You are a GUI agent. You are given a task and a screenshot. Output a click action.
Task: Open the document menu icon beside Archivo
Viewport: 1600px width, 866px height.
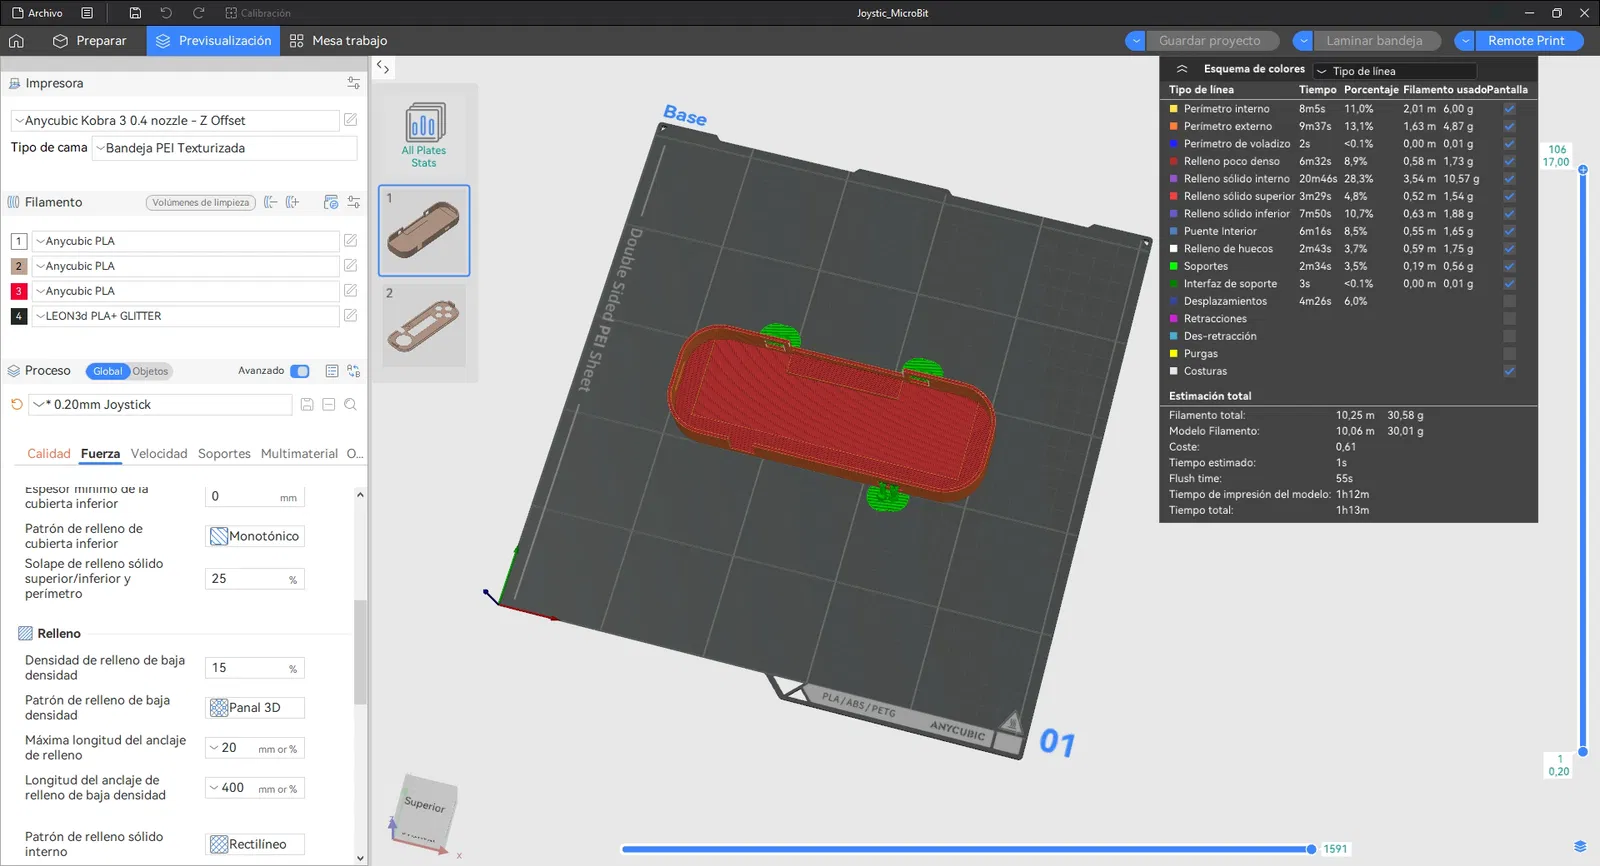[87, 13]
